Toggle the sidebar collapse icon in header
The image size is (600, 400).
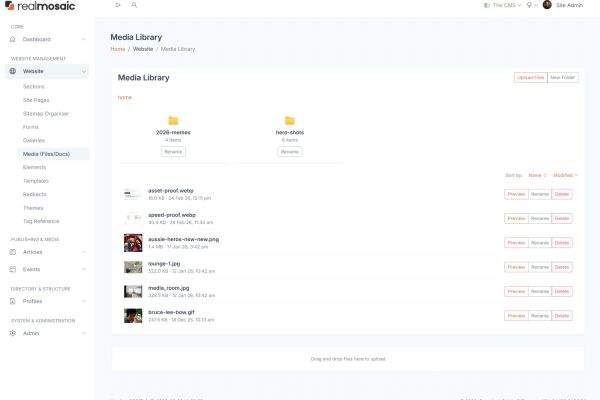pos(117,5)
